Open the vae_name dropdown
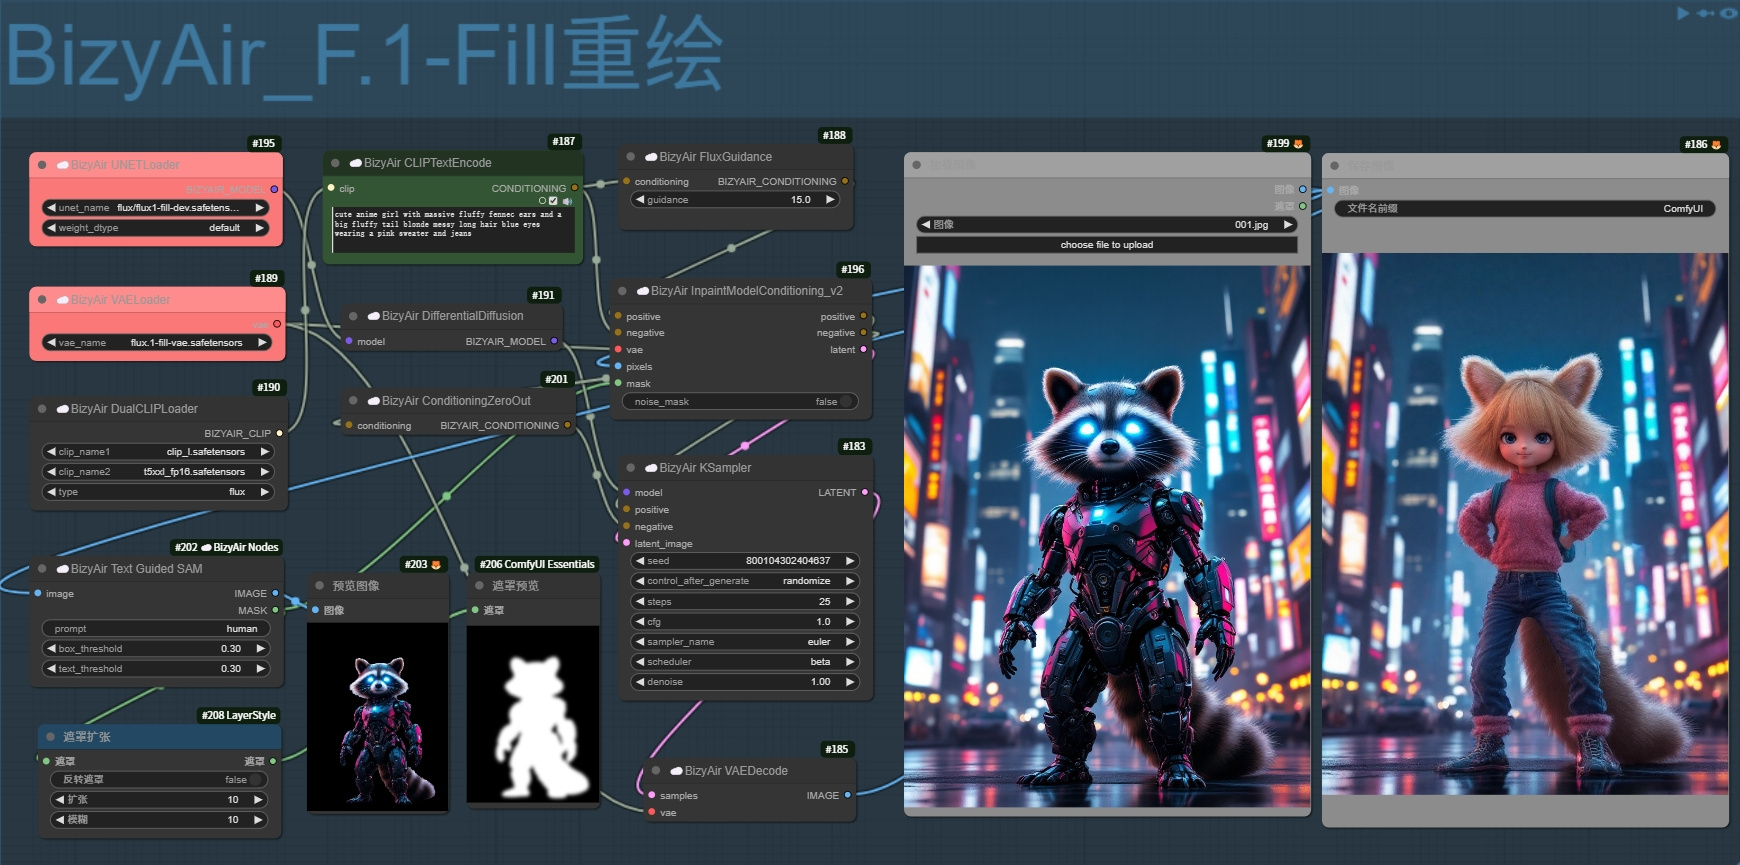This screenshot has height=865, width=1740. [x=158, y=343]
